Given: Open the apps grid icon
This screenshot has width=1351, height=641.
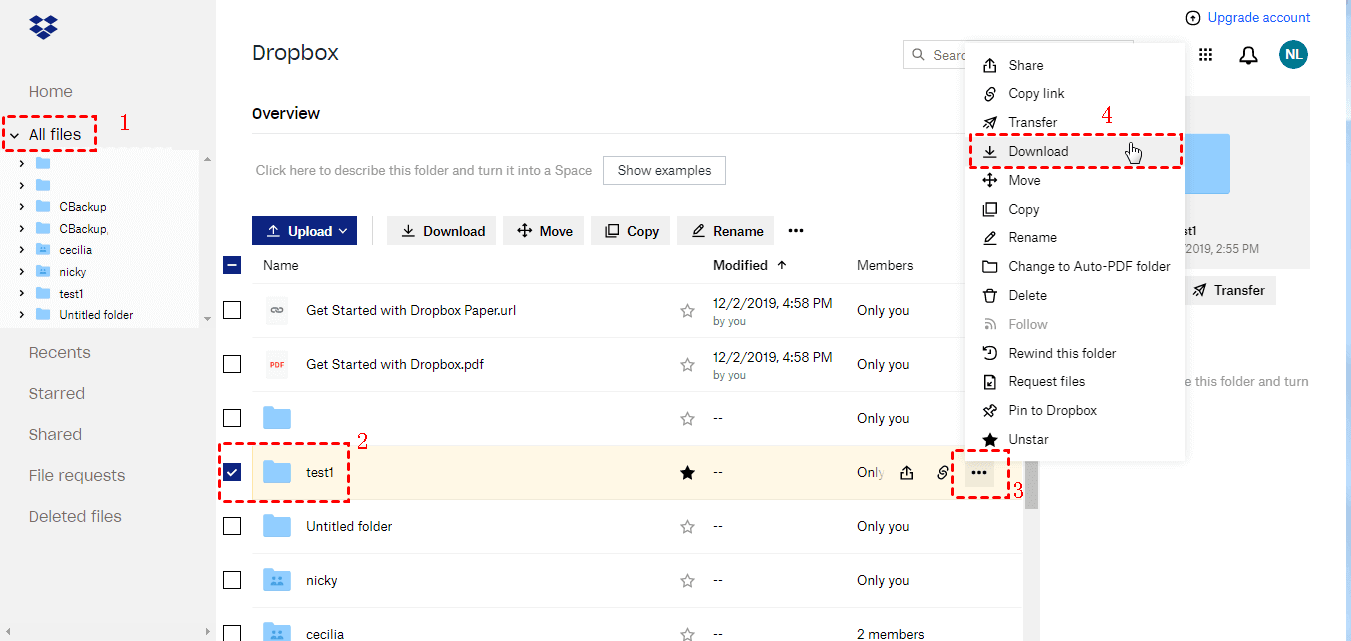Looking at the screenshot, I should tap(1206, 55).
